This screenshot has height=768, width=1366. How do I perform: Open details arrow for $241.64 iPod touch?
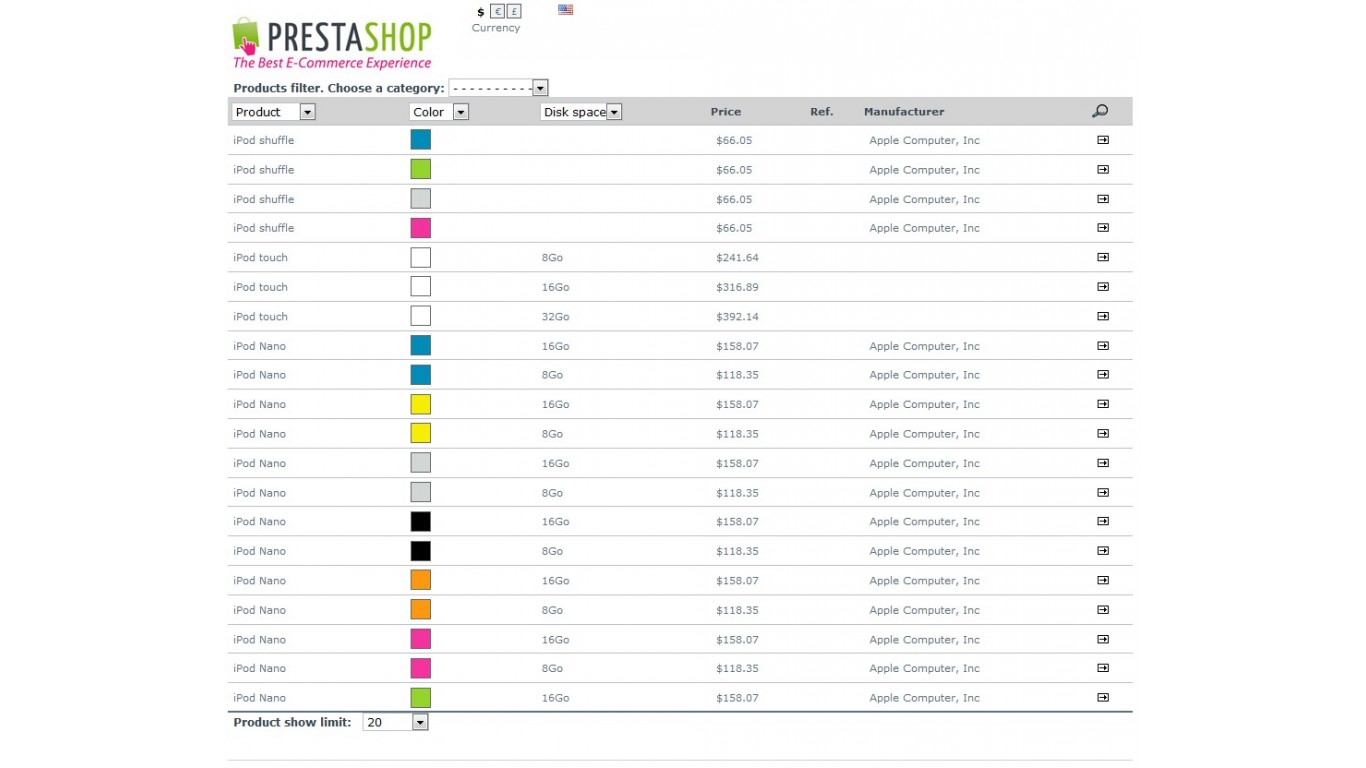click(1103, 257)
